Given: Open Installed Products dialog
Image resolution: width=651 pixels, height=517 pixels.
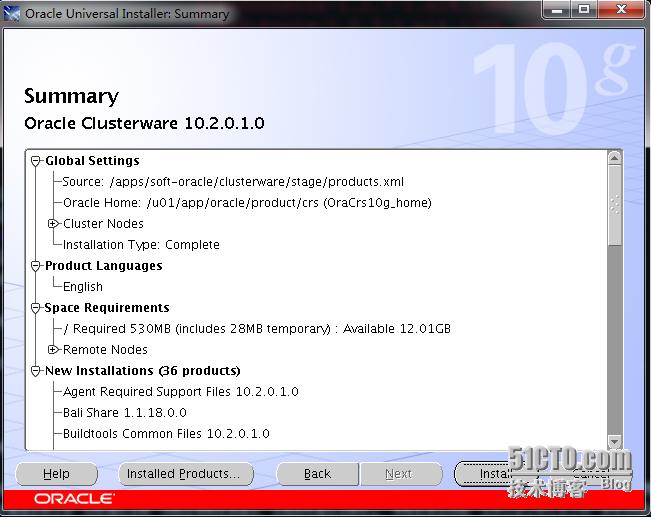Looking at the screenshot, I should (x=186, y=474).
